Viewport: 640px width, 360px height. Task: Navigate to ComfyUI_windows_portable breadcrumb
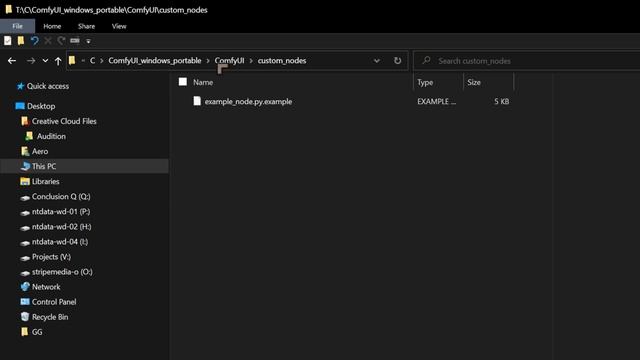tap(155, 60)
